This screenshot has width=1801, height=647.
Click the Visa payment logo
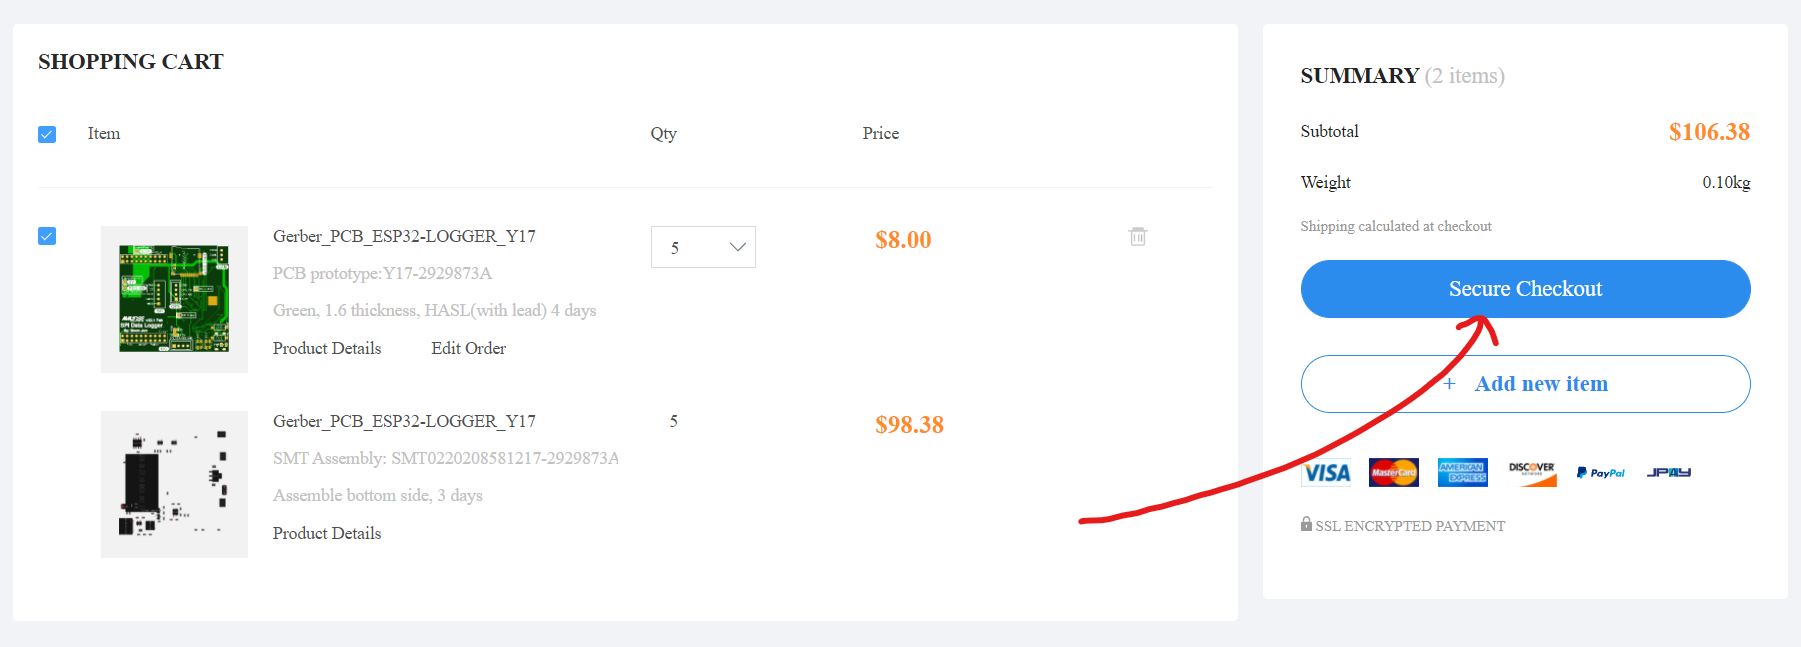point(1326,472)
